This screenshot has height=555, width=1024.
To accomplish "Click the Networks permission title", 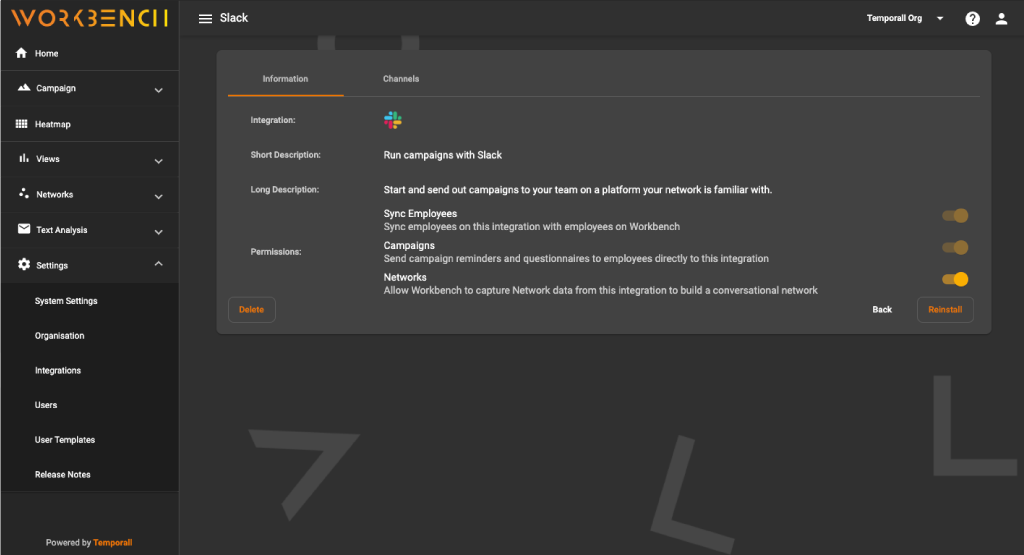I will pyautogui.click(x=405, y=278).
